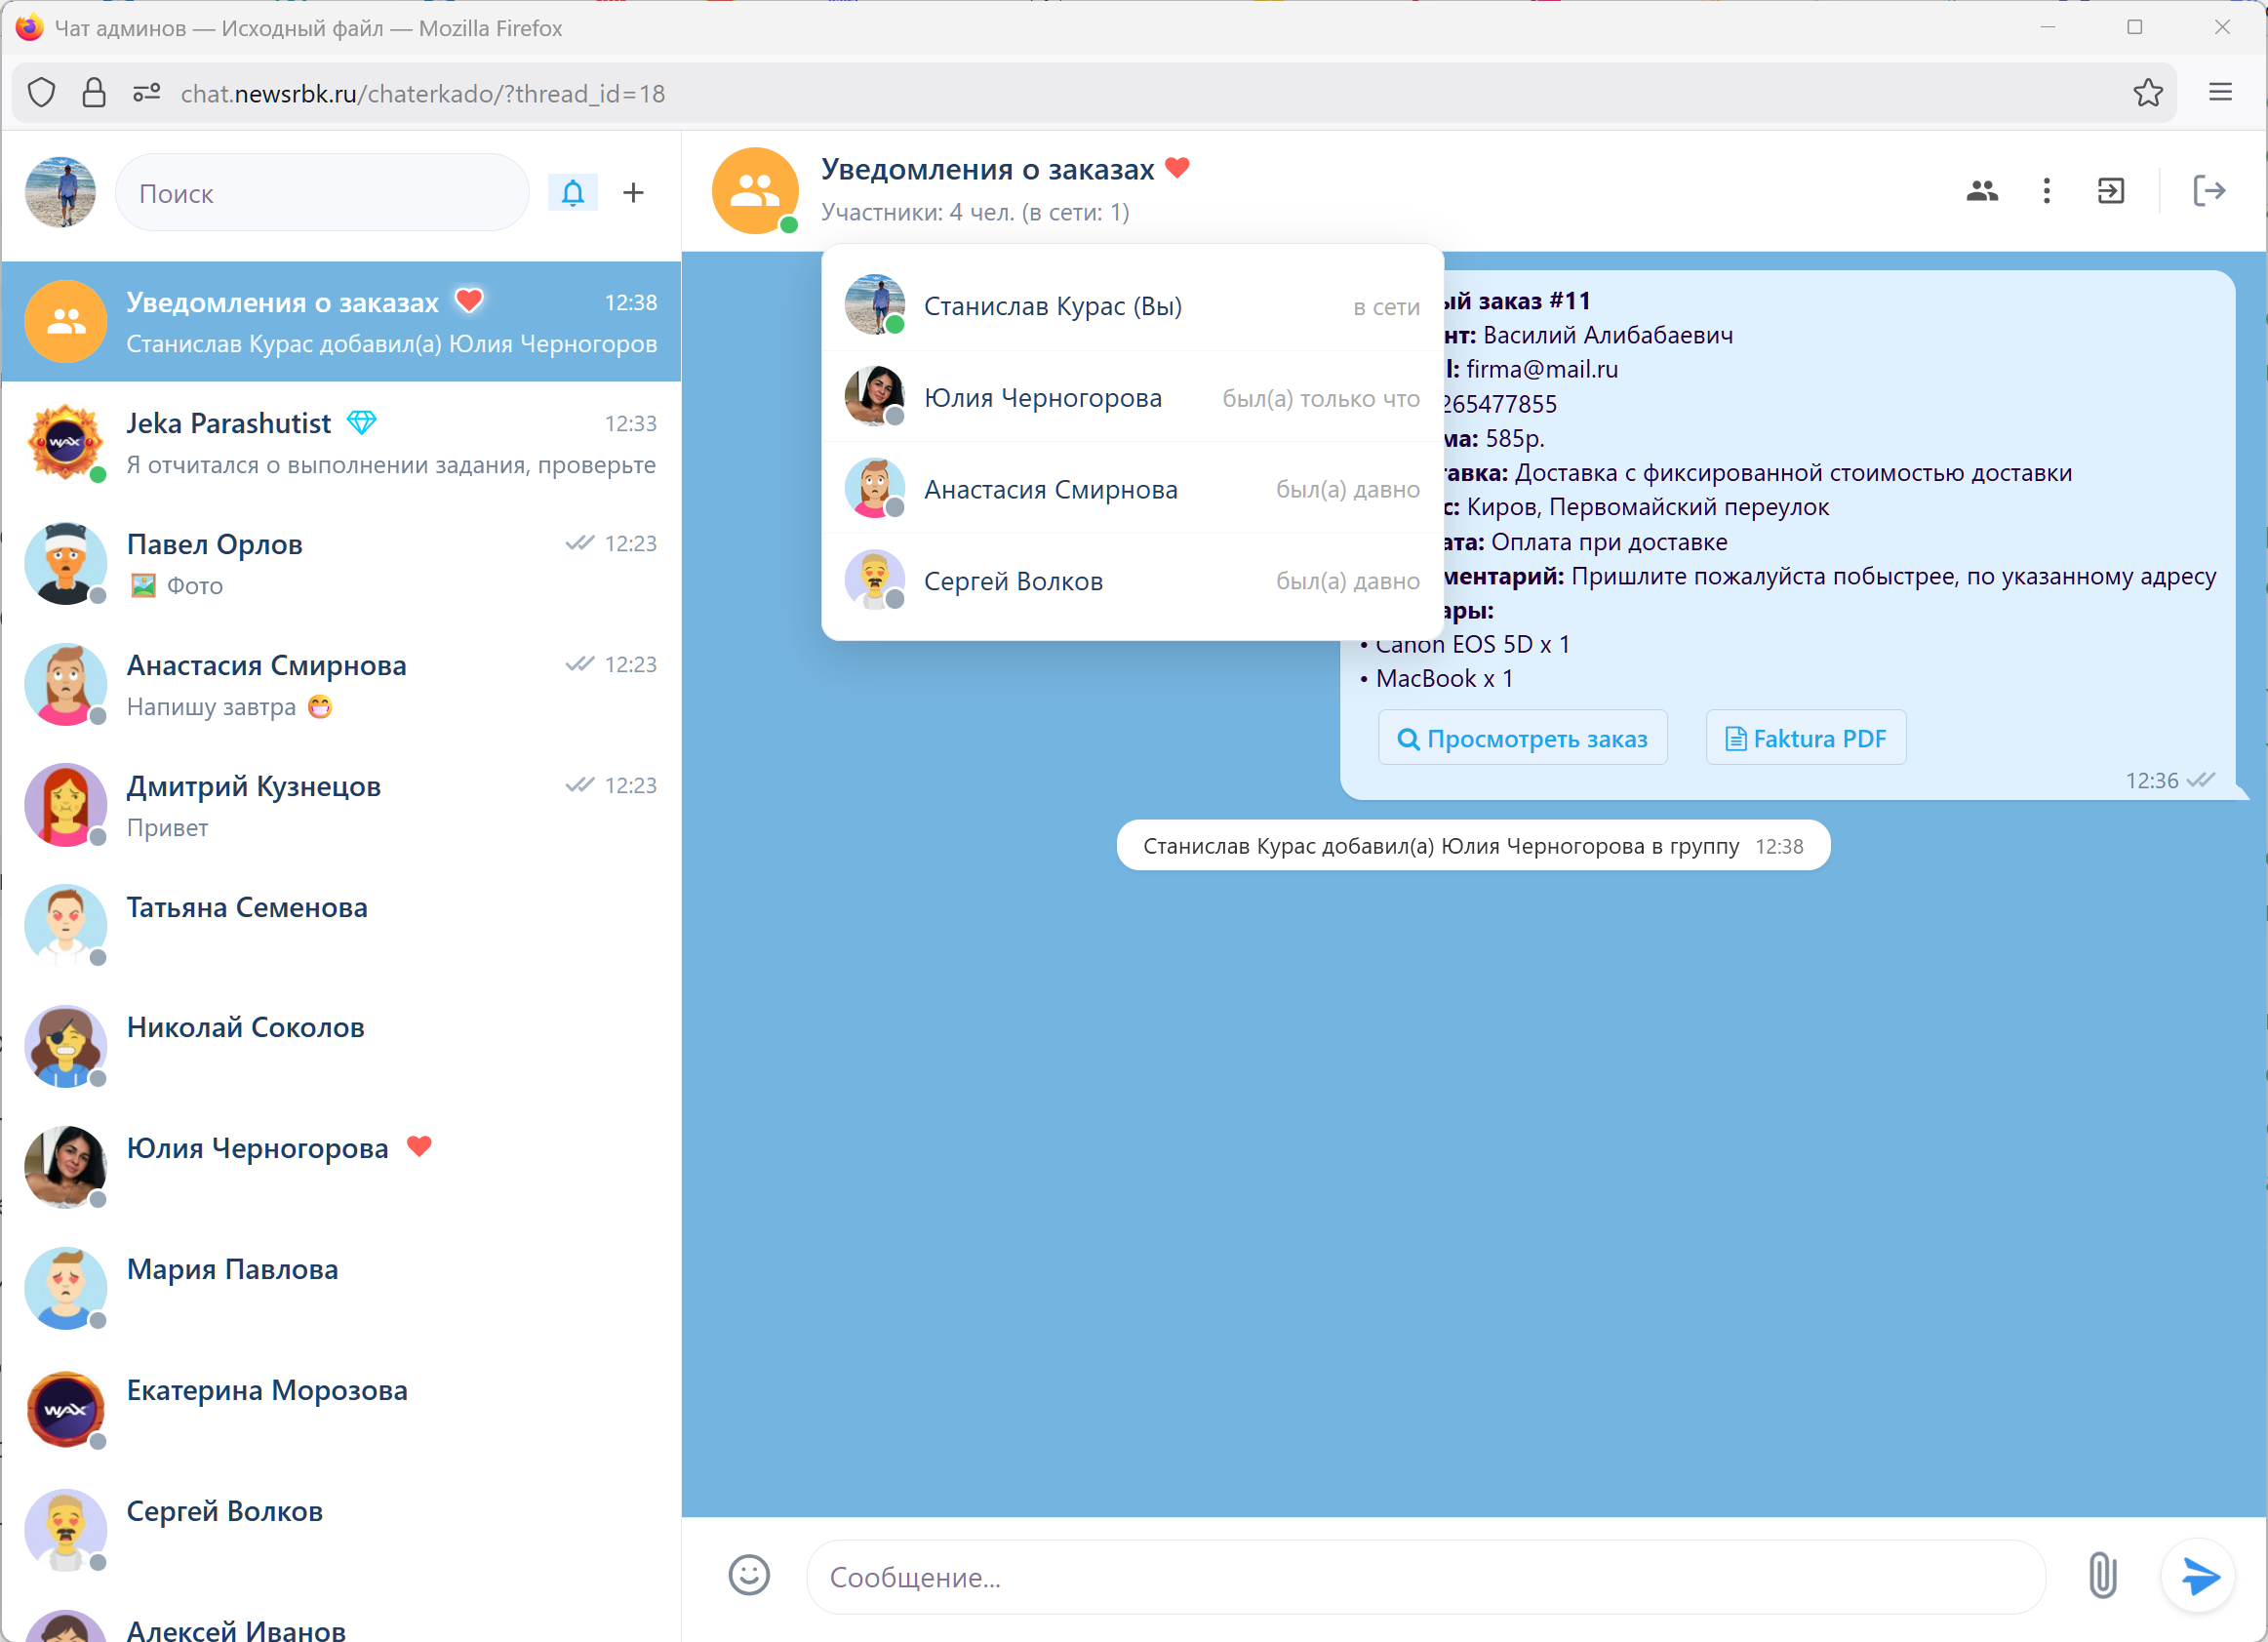2268x1642 pixels.
Task: Open the Faktura PDF link
Action: pos(1805,738)
